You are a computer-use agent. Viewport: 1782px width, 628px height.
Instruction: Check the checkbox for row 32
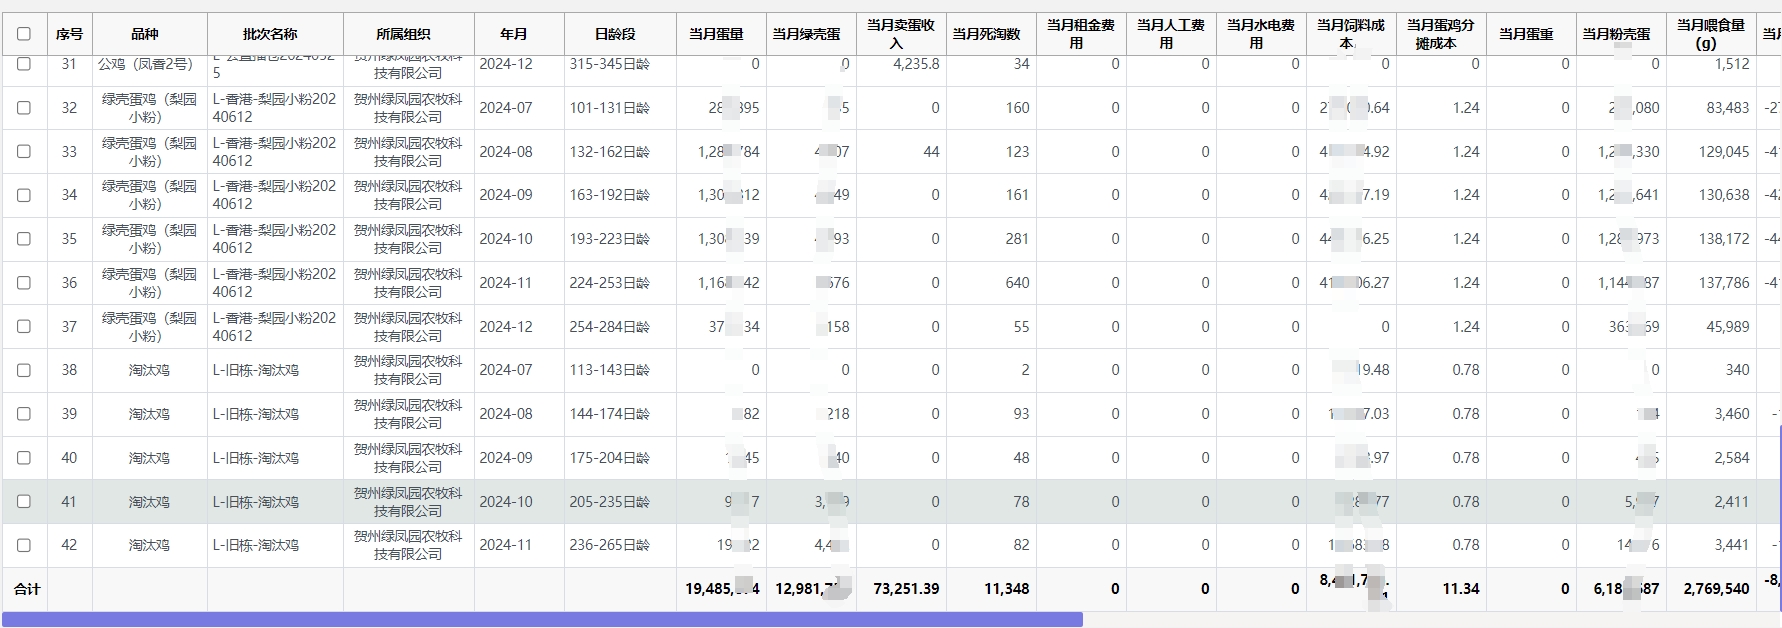coord(24,108)
